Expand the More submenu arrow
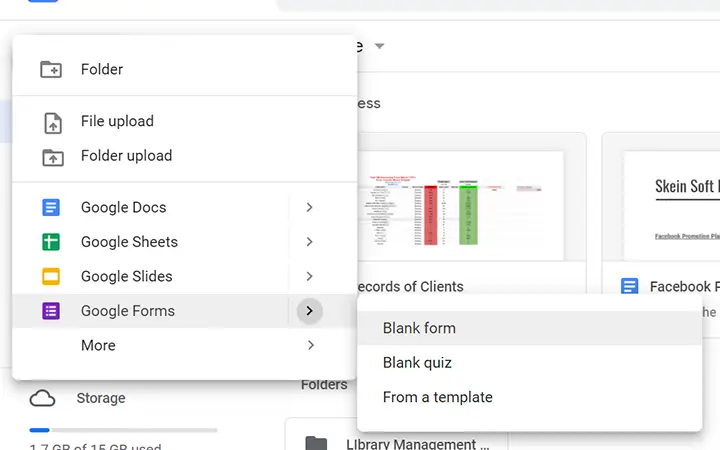720x450 pixels. pyautogui.click(x=311, y=345)
